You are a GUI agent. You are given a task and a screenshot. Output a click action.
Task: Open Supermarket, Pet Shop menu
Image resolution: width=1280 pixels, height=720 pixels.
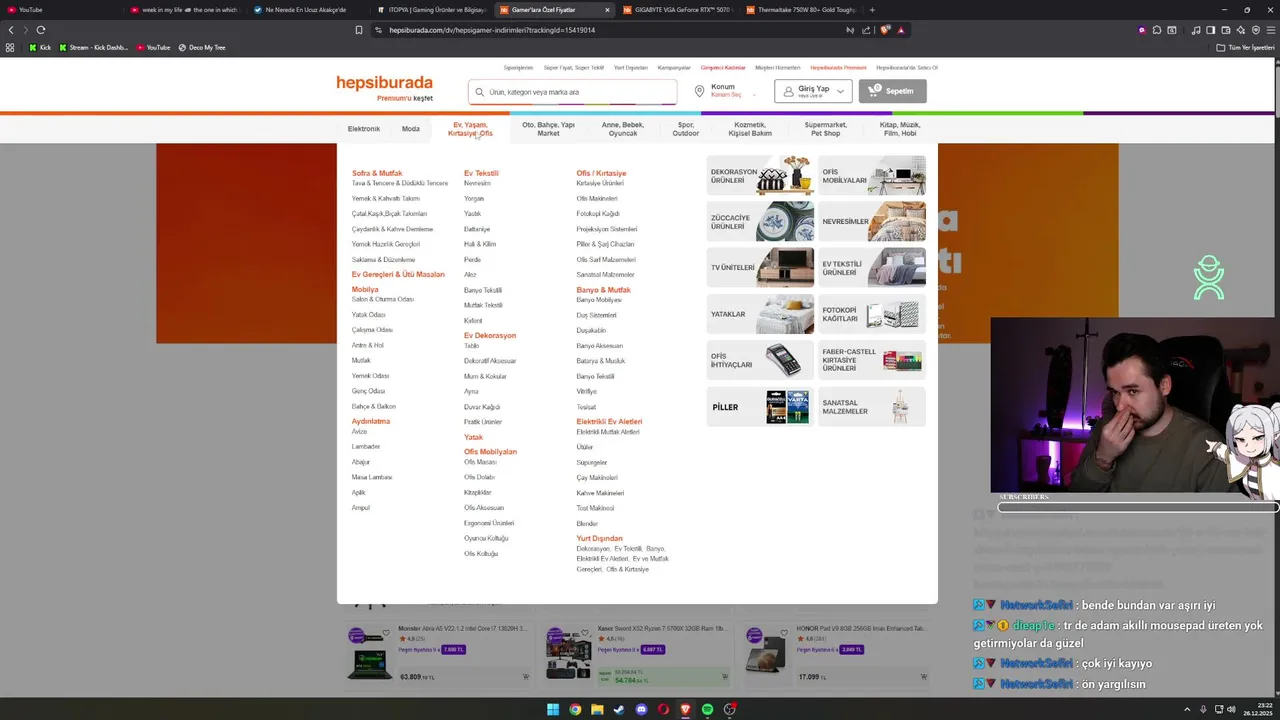[826, 129]
